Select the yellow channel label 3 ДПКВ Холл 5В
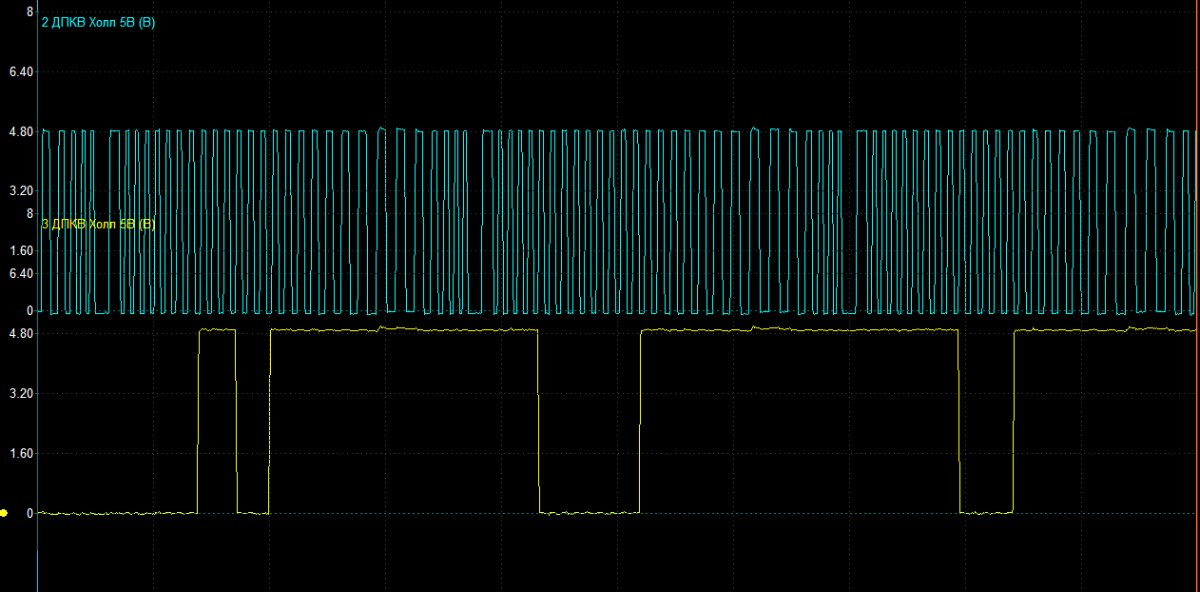Viewport: 1200px width, 592px height. point(97,224)
